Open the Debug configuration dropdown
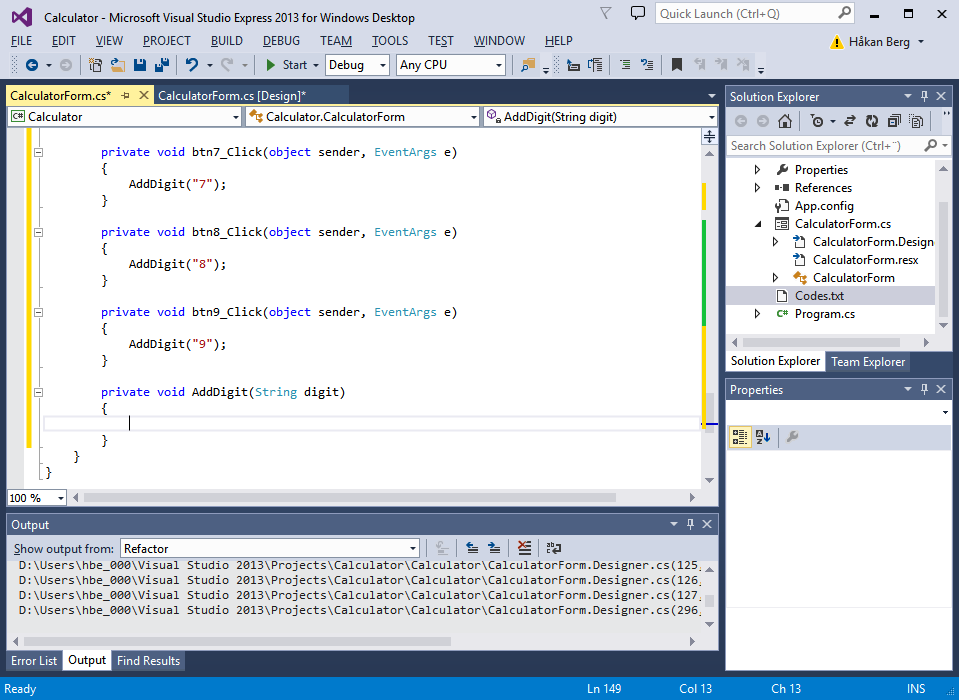Image resolution: width=959 pixels, height=700 pixels. pyautogui.click(x=357, y=65)
